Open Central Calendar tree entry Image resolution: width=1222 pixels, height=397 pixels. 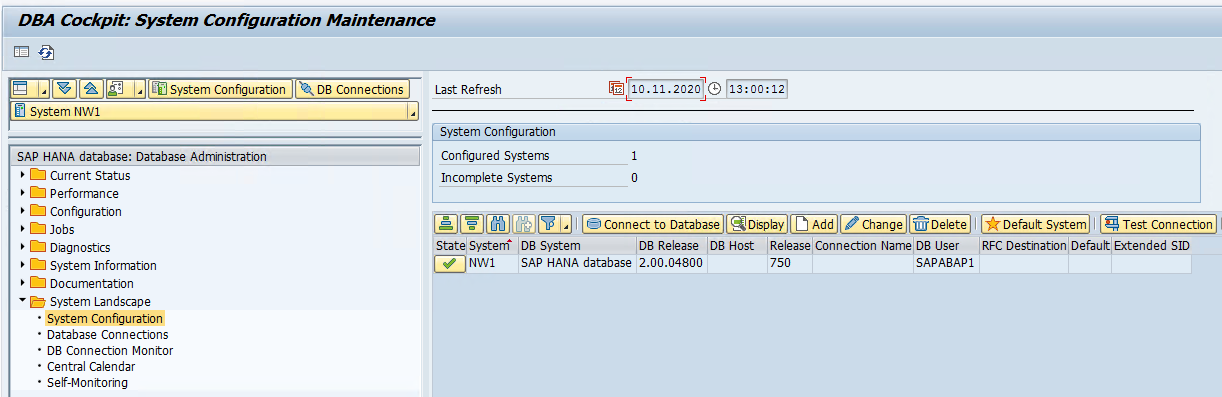tap(91, 366)
